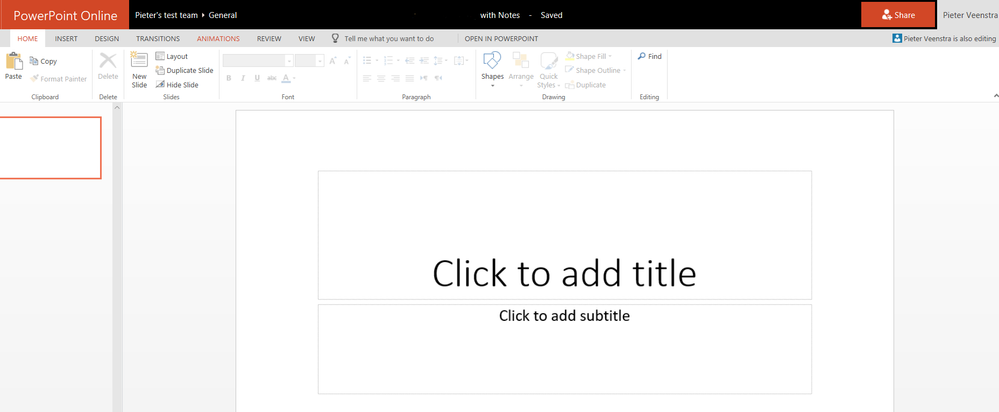This screenshot has width=999, height=412.
Task: Toggle underline formatting
Action: tap(257, 78)
